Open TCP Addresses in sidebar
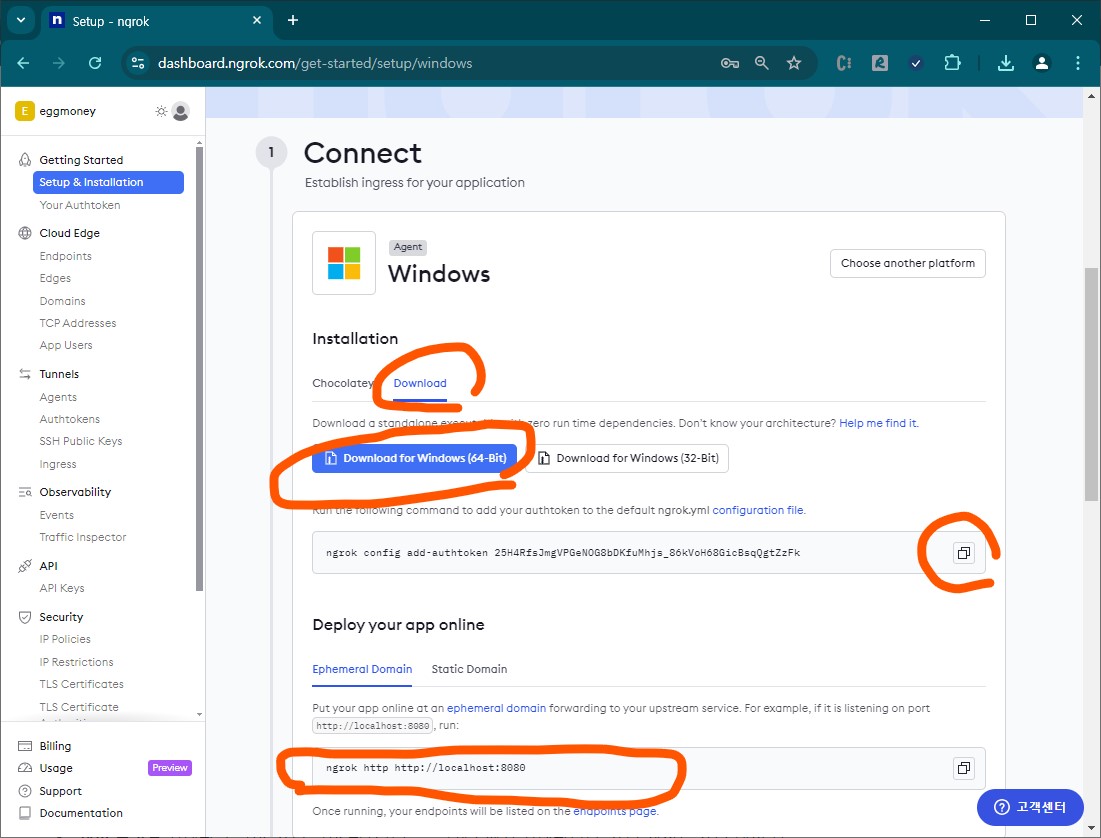 tap(78, 323)
